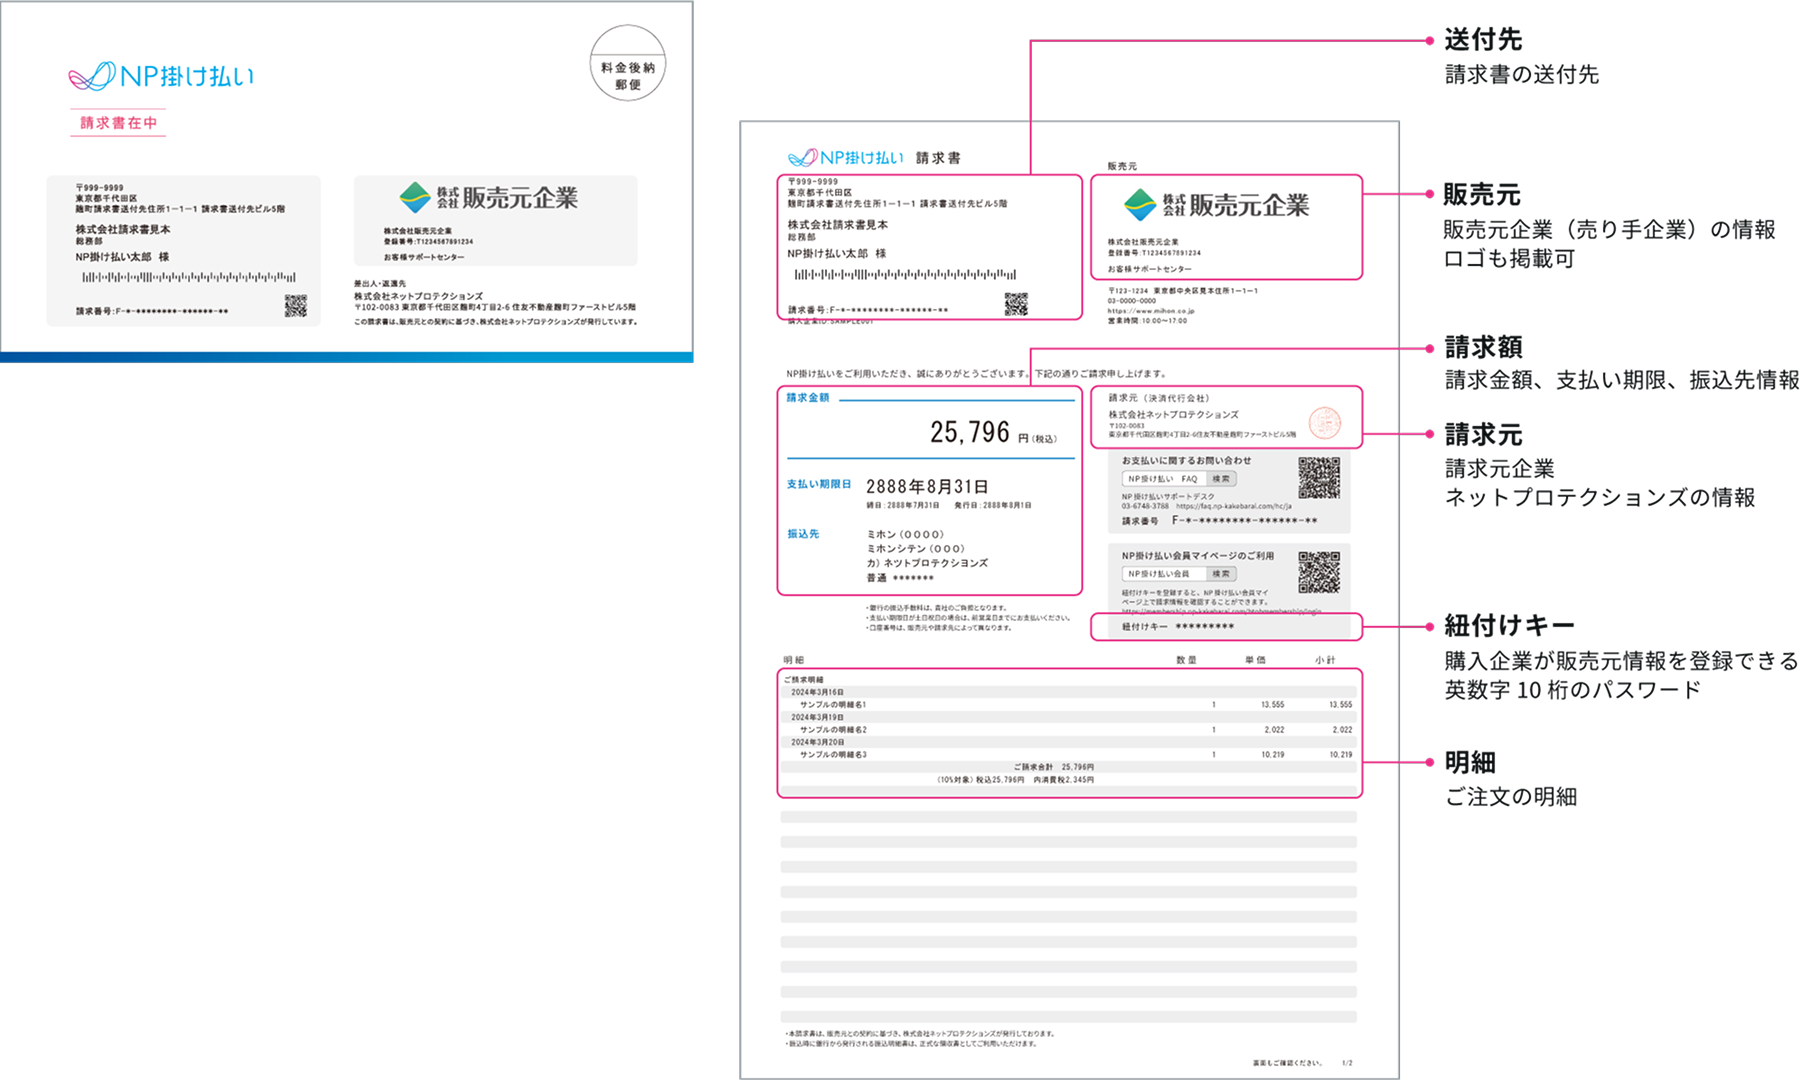Click the 請求書在中 label on the envelope
Viewport: 1800px width, 1080px height.
pos(118,123)
